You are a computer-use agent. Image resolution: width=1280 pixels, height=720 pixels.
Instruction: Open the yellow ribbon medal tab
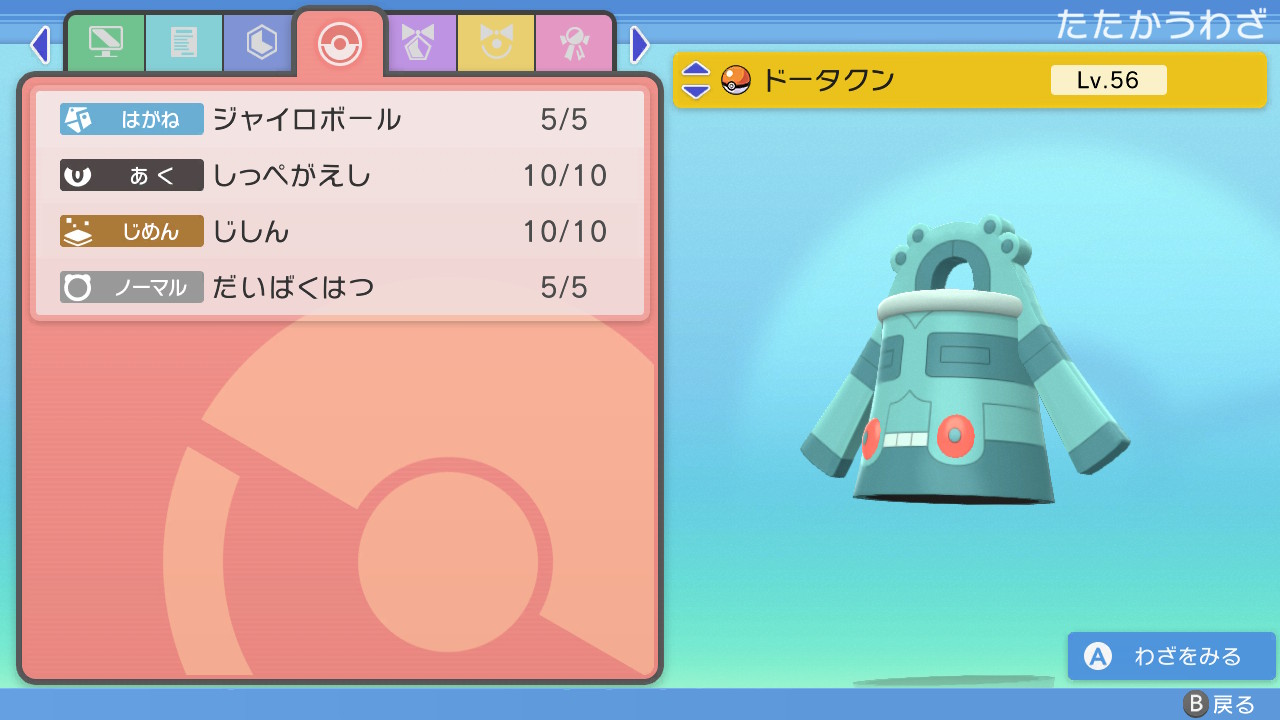496,44
